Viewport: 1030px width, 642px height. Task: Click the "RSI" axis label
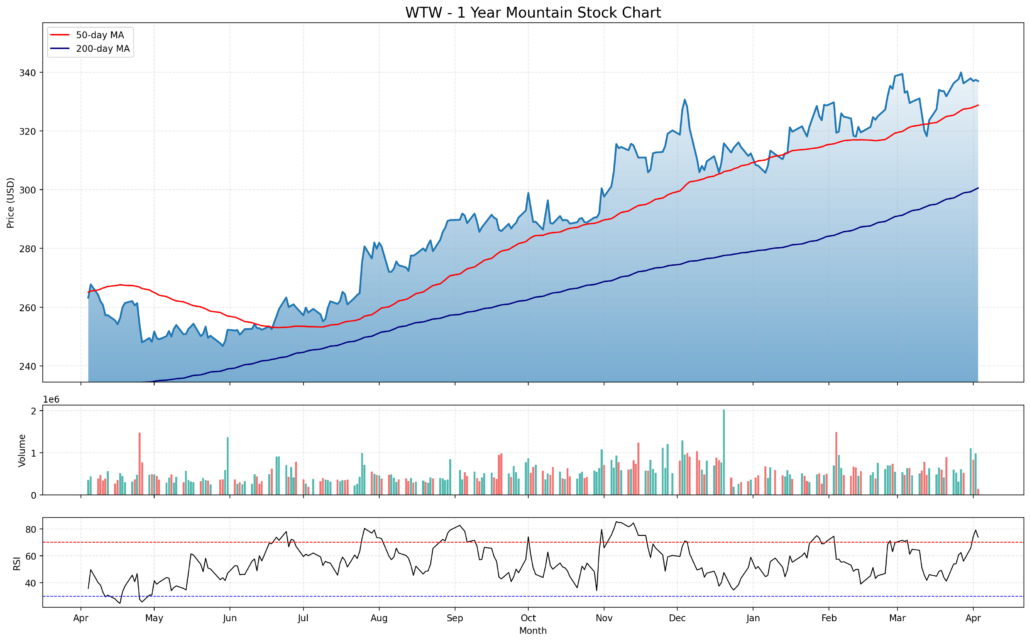17,562
